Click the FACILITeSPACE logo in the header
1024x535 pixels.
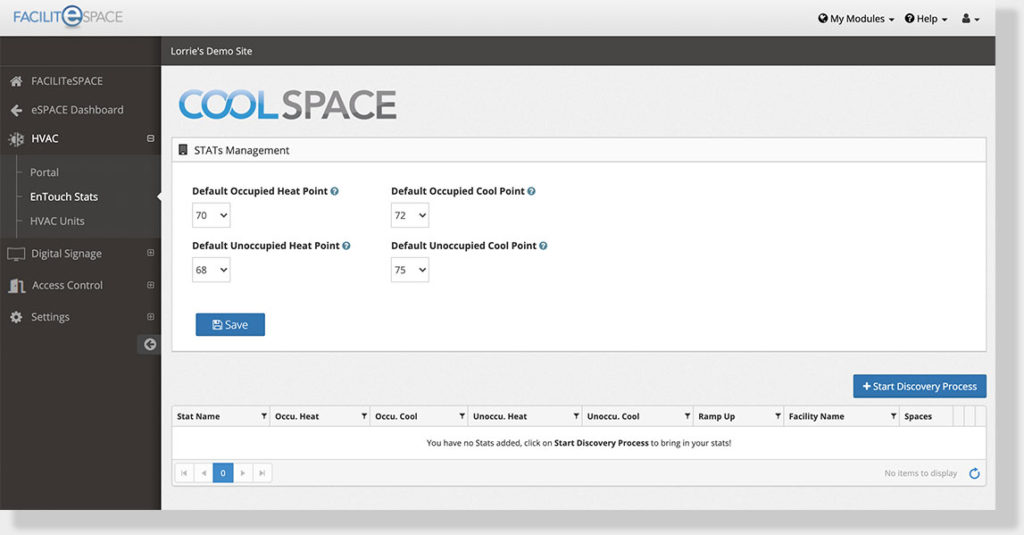[x=68, y=16]
